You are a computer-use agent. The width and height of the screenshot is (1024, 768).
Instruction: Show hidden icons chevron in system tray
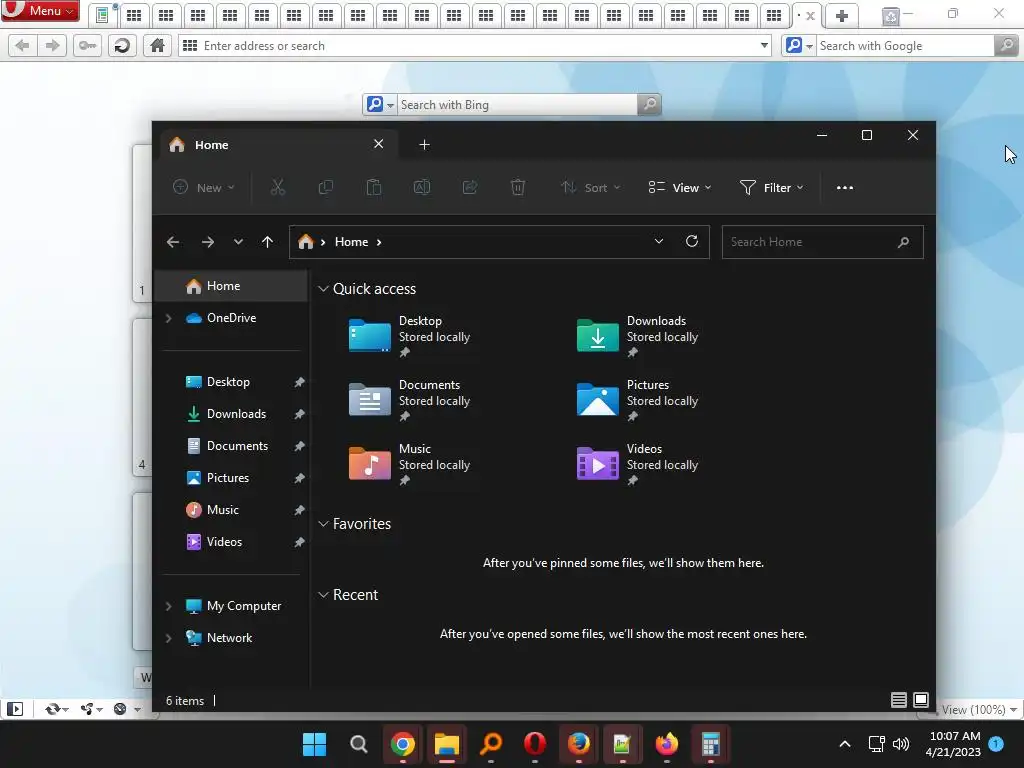pos(844,744)
